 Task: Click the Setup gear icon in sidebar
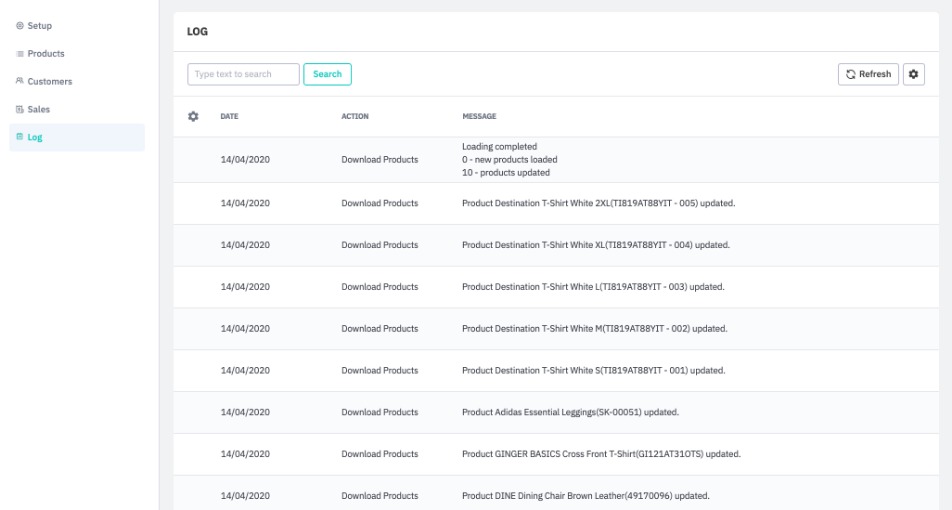16,25
